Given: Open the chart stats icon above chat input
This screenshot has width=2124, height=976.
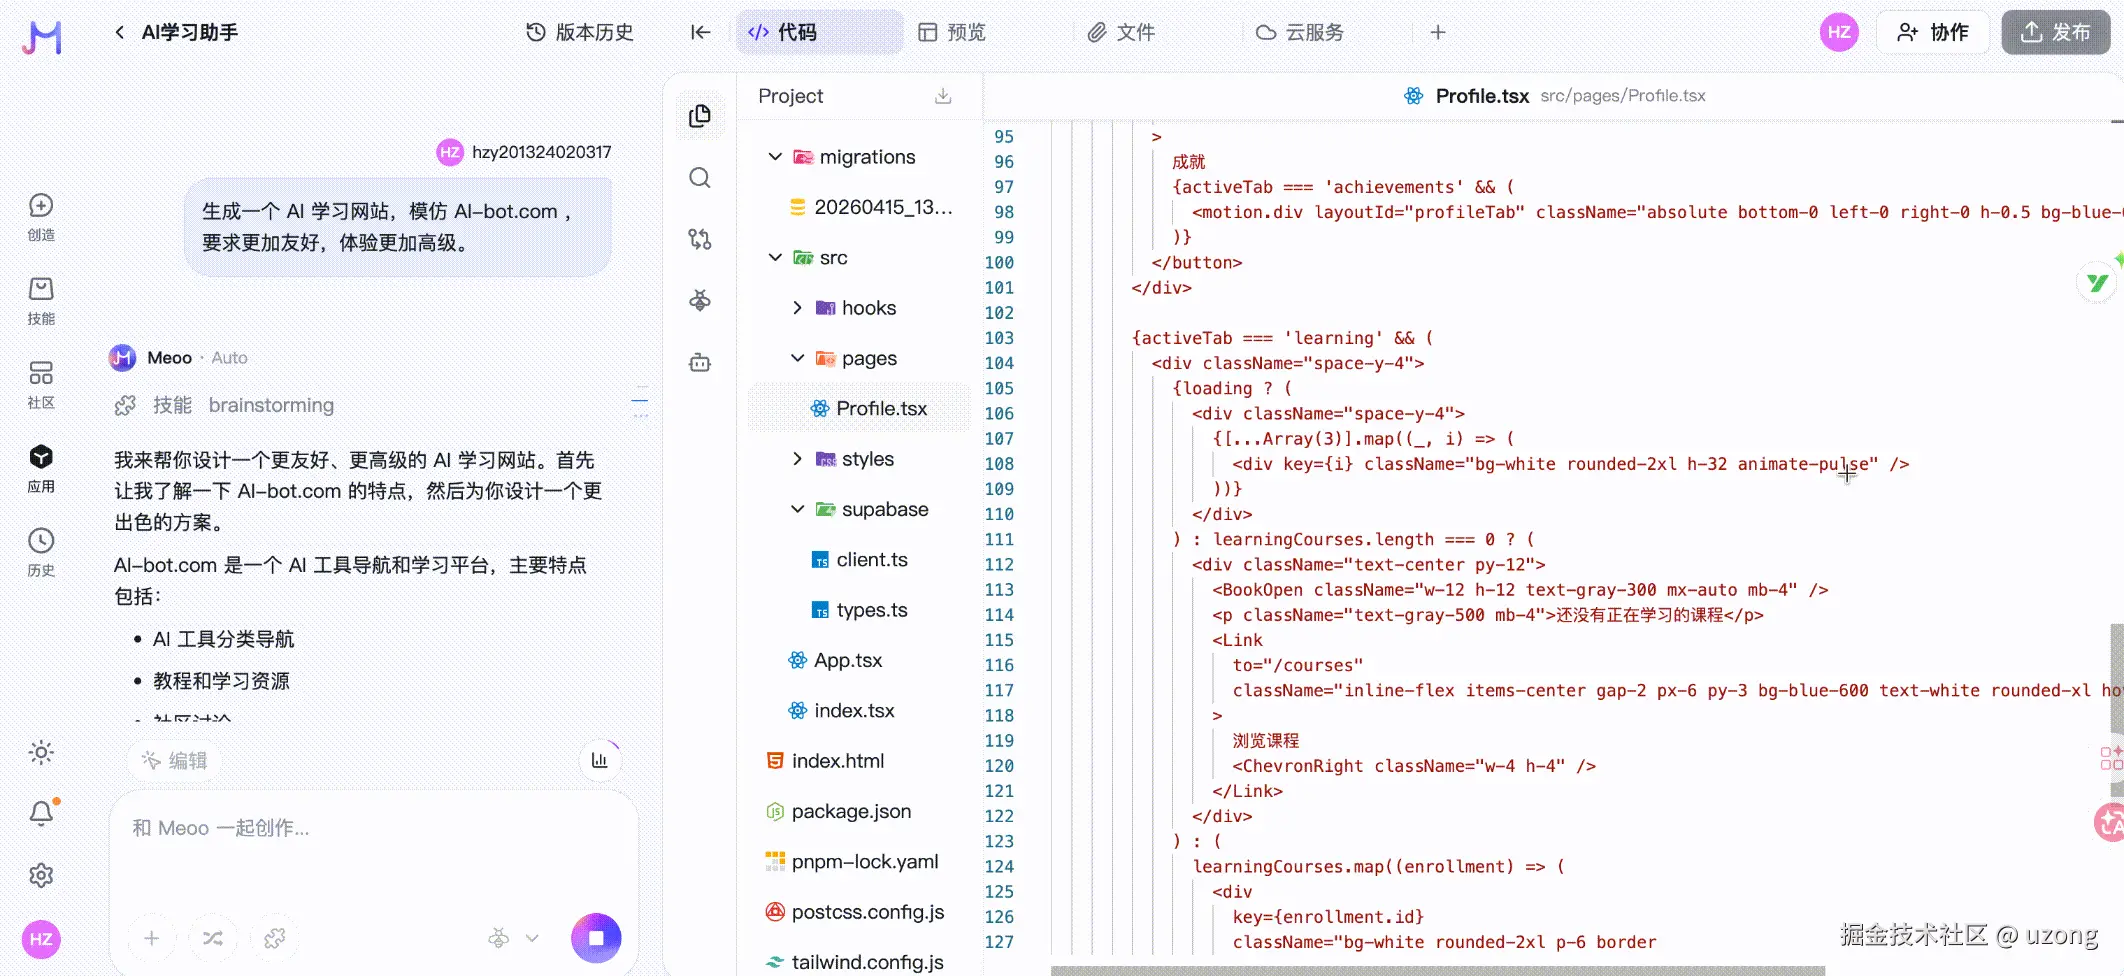Looking at the screenshot, I should (x=600, y=760).
